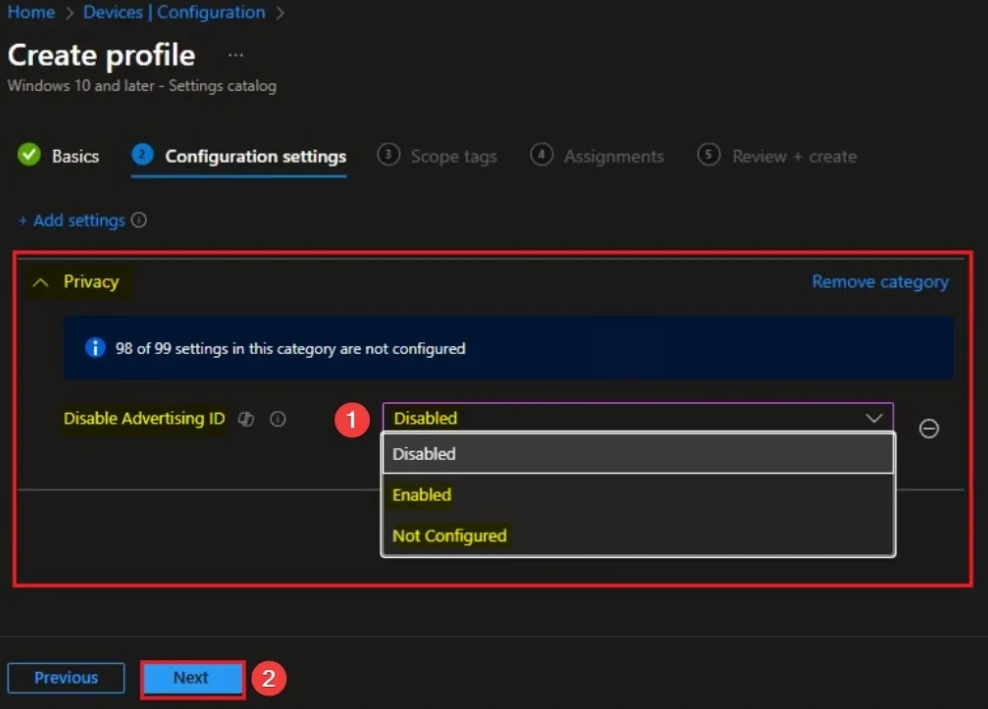
Task: Go to Devices | Configuration breadcrumb
Action: click(174, 12)
